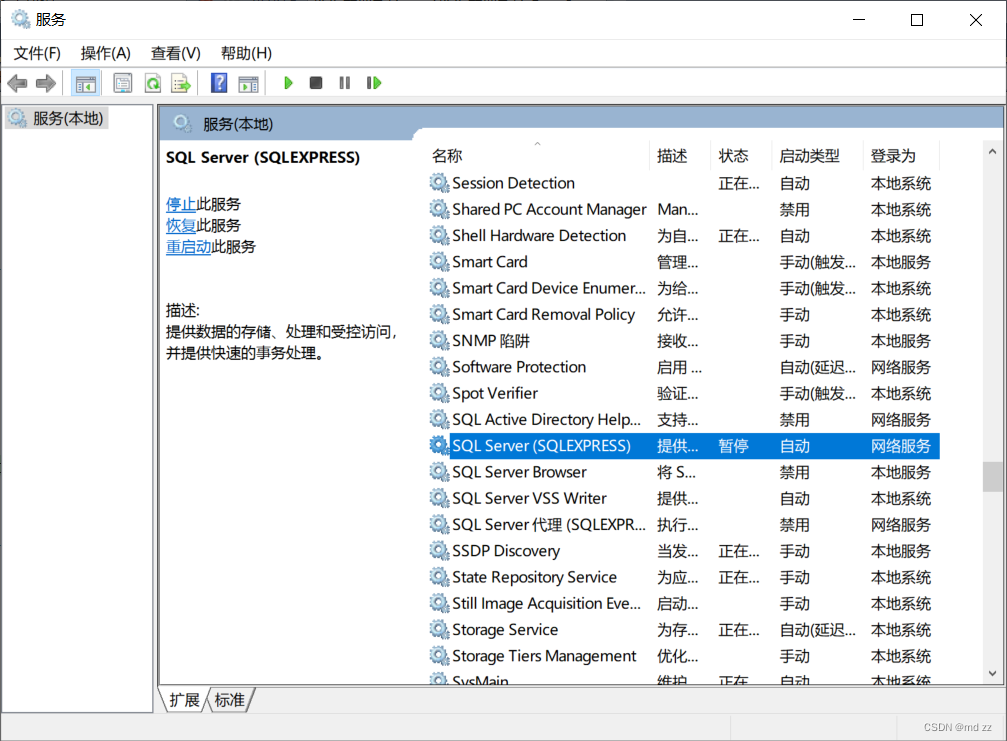The image size is (1007, 741).
Task: Sort services by the 启动类型 column header
Action: 806,155
